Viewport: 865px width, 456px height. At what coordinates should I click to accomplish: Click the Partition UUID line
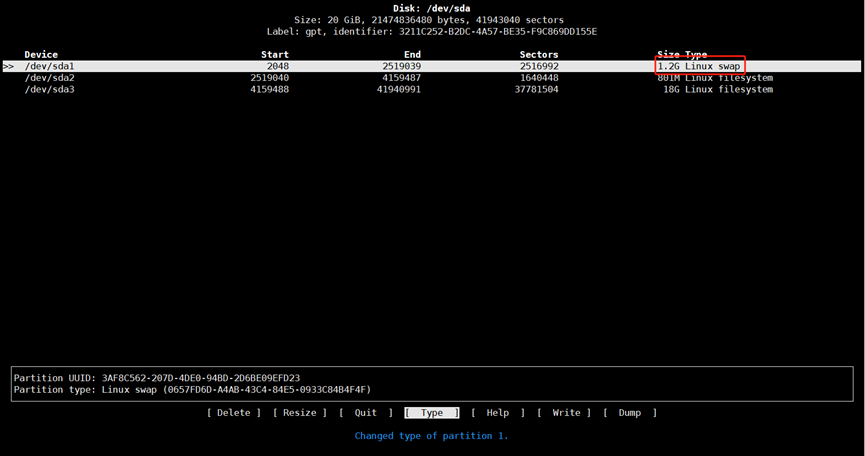point(157,378)
